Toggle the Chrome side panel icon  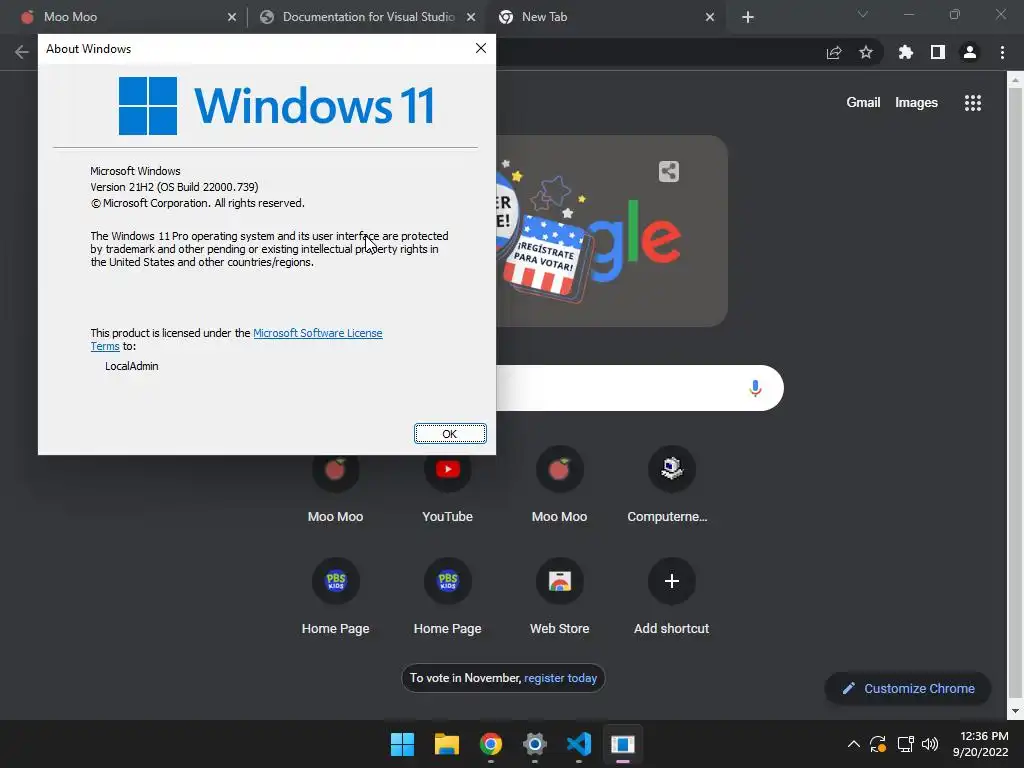click(938, 52)
